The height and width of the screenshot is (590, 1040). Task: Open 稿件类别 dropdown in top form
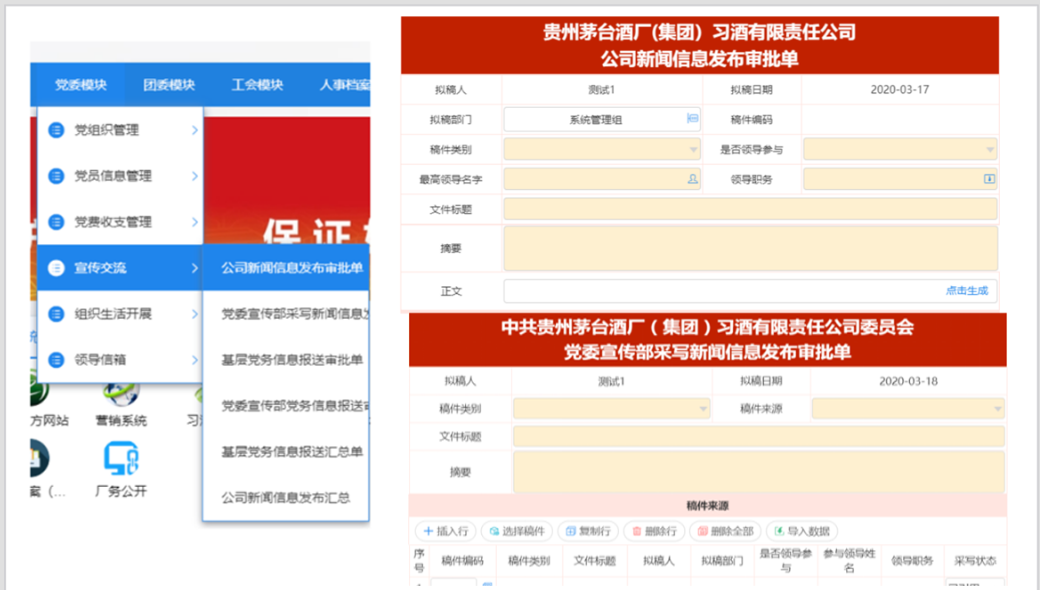pos(602,149)
